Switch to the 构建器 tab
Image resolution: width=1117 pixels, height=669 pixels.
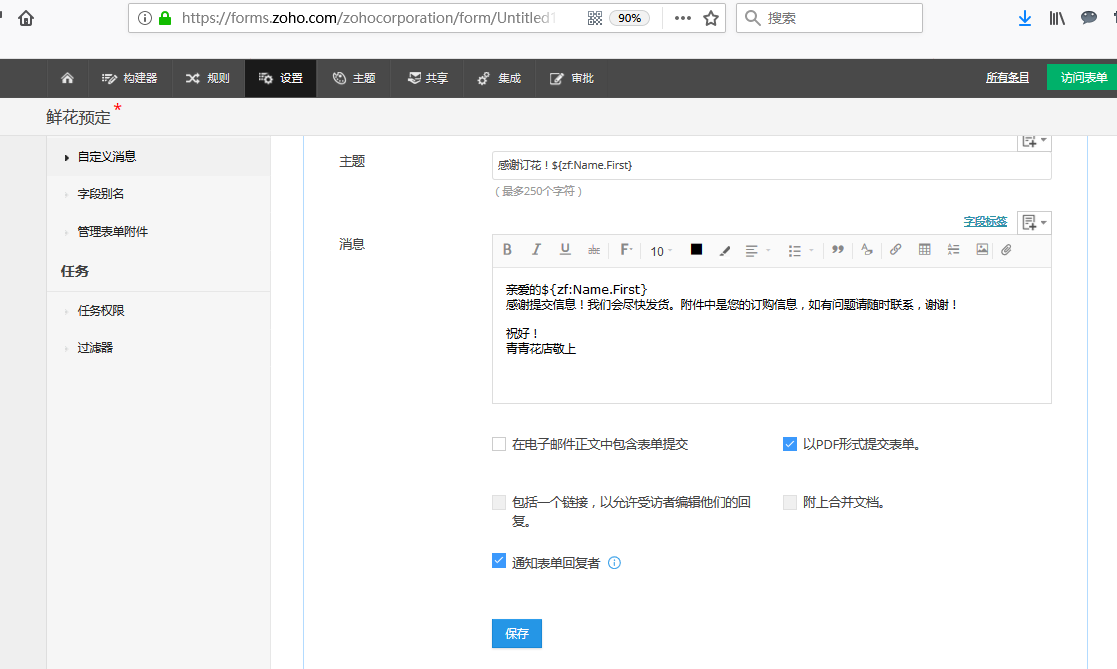(130, 78)
